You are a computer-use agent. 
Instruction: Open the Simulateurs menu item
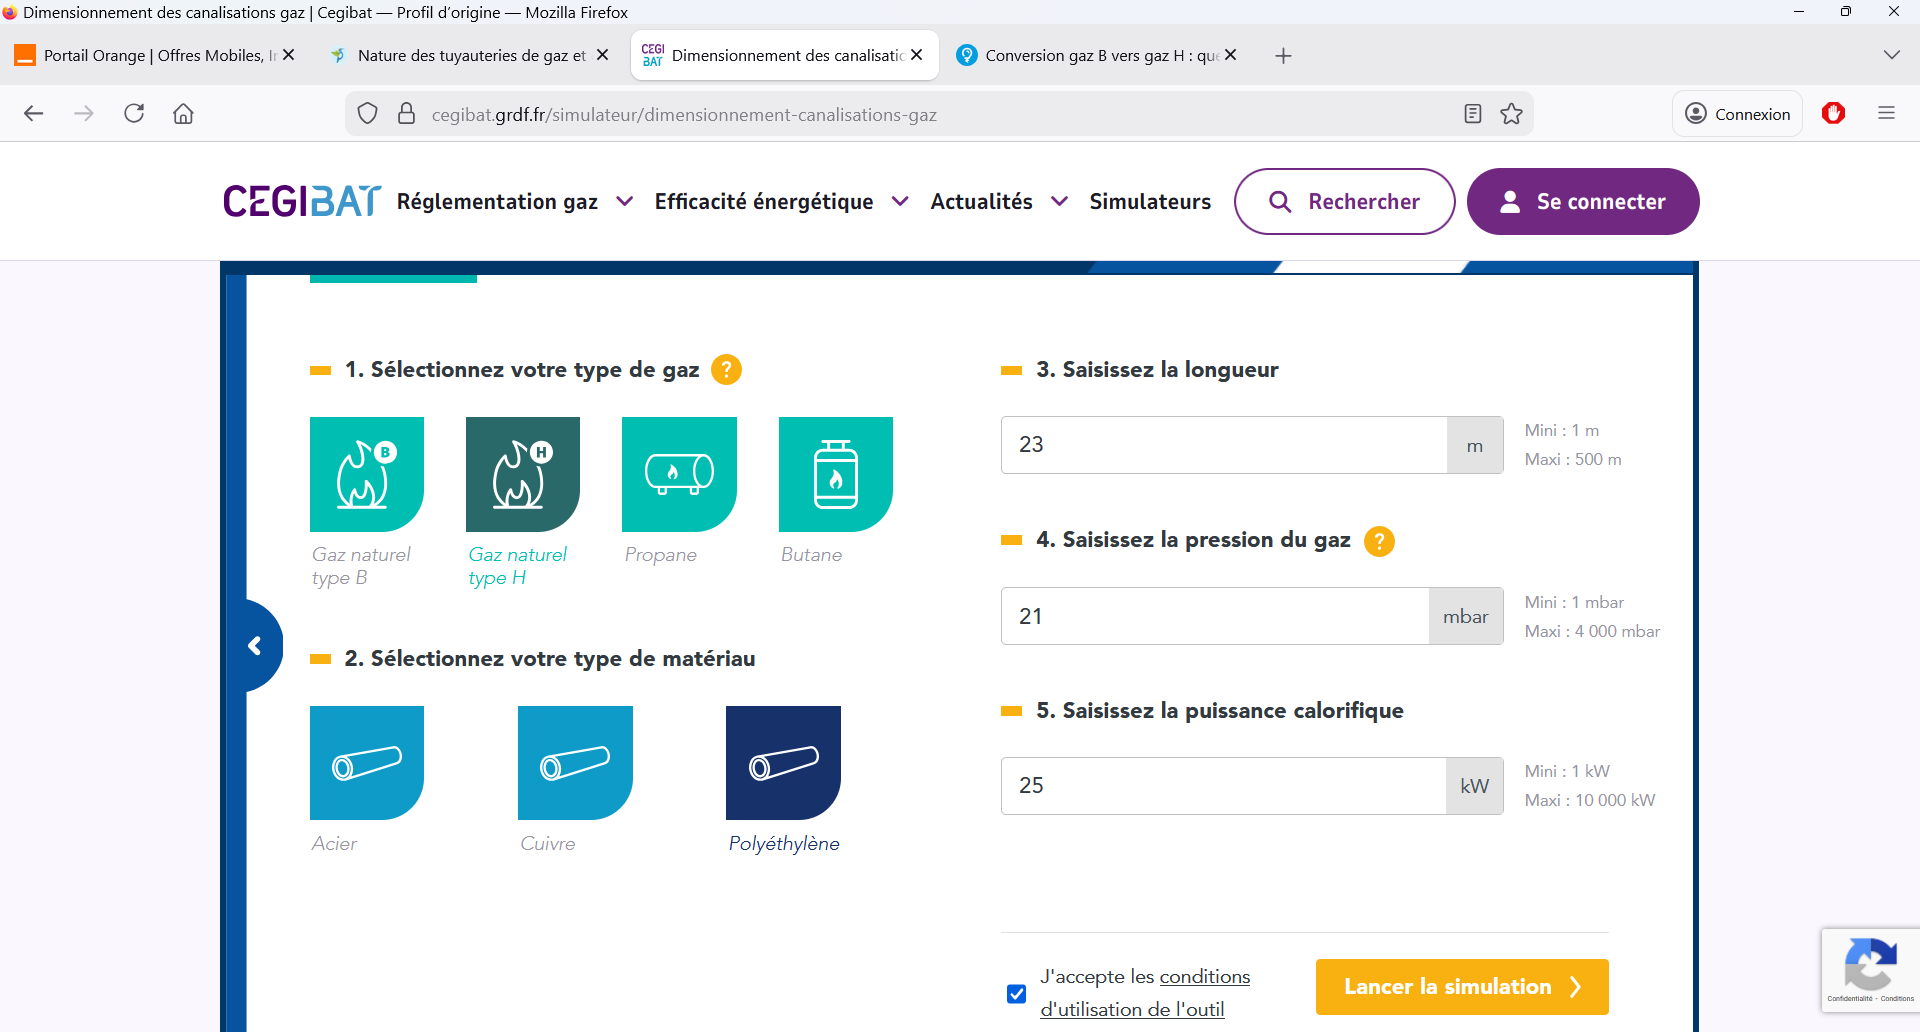point(1150,202)
